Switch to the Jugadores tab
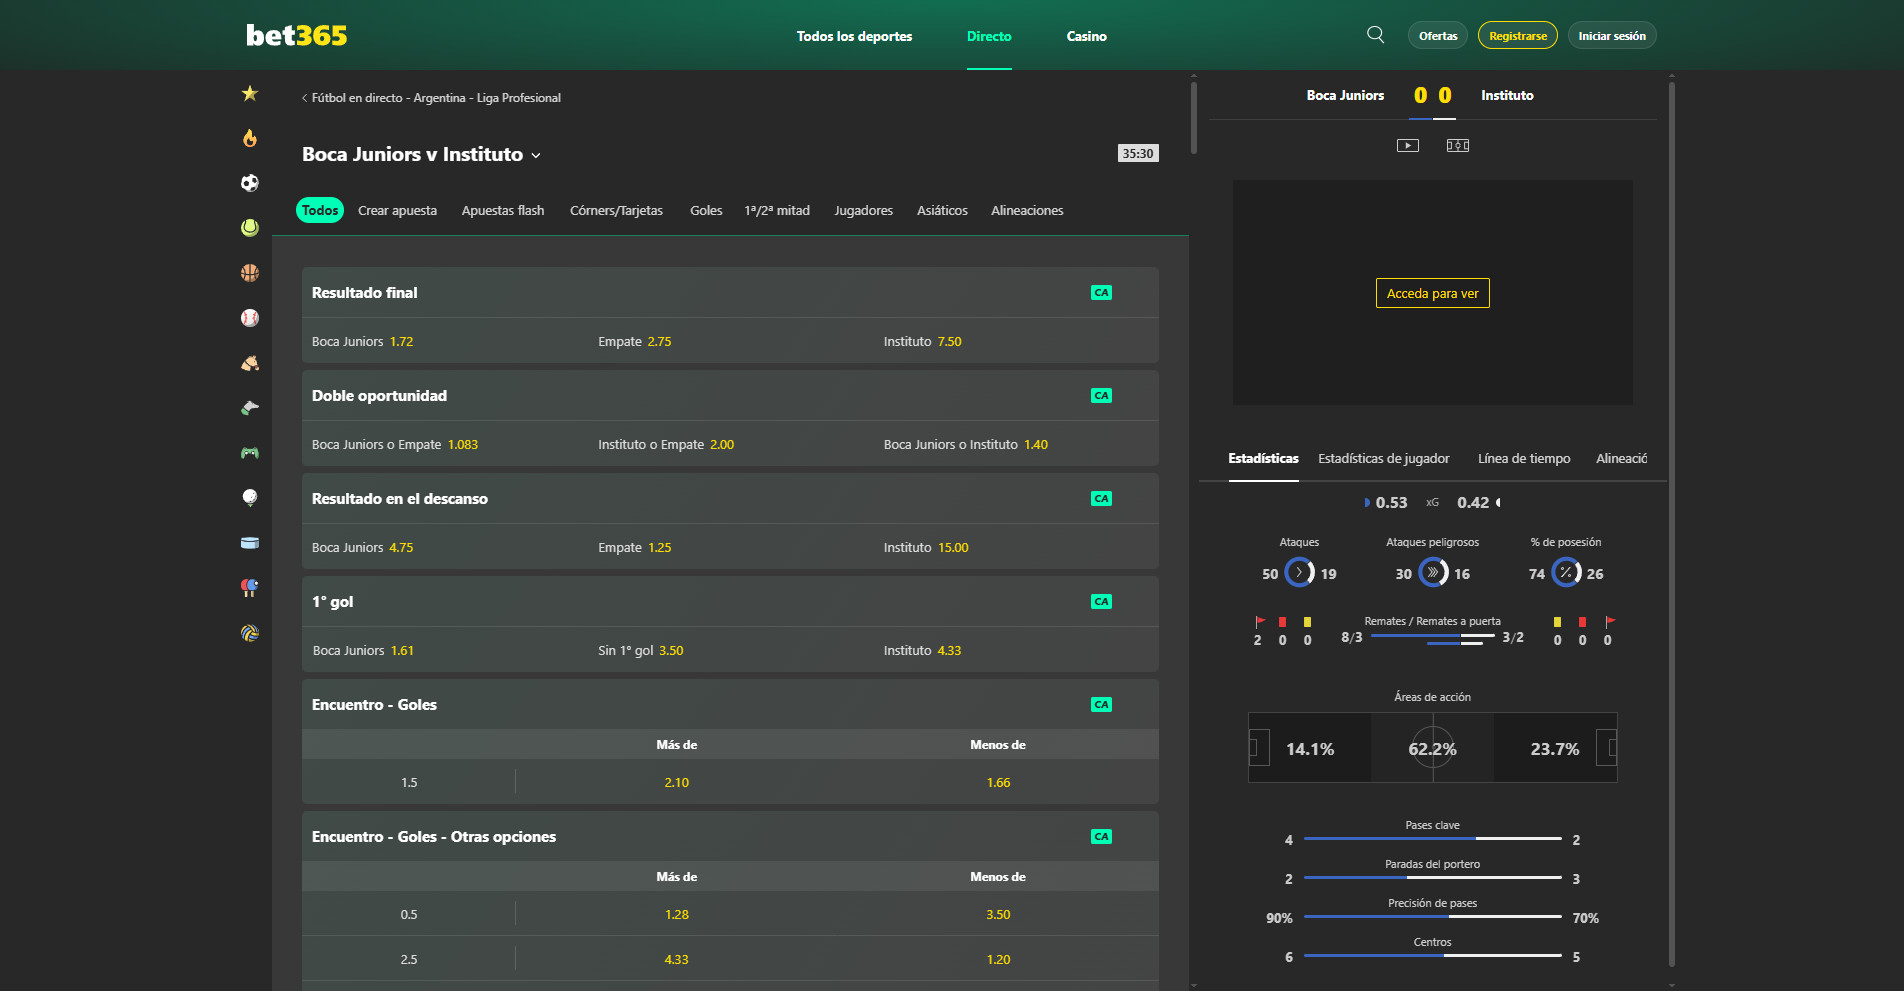 [863, 211]
